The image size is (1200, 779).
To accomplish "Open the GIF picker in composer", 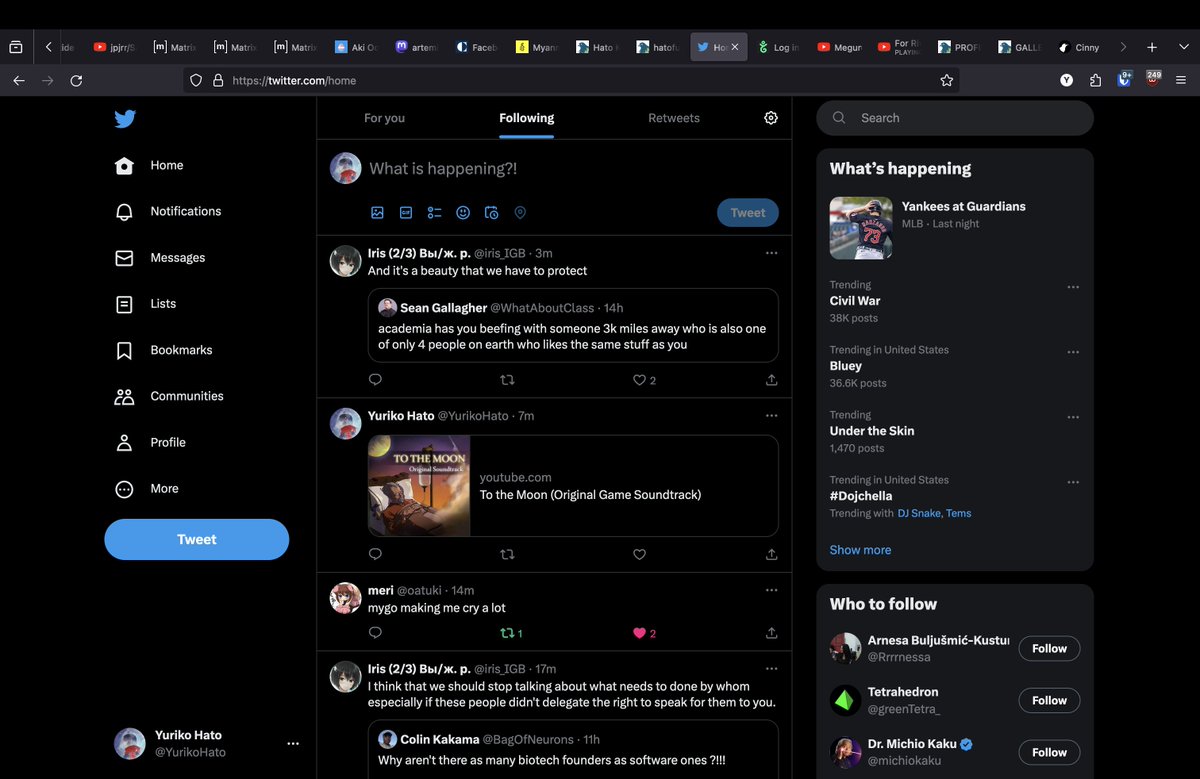I will [x=406, y=213].
